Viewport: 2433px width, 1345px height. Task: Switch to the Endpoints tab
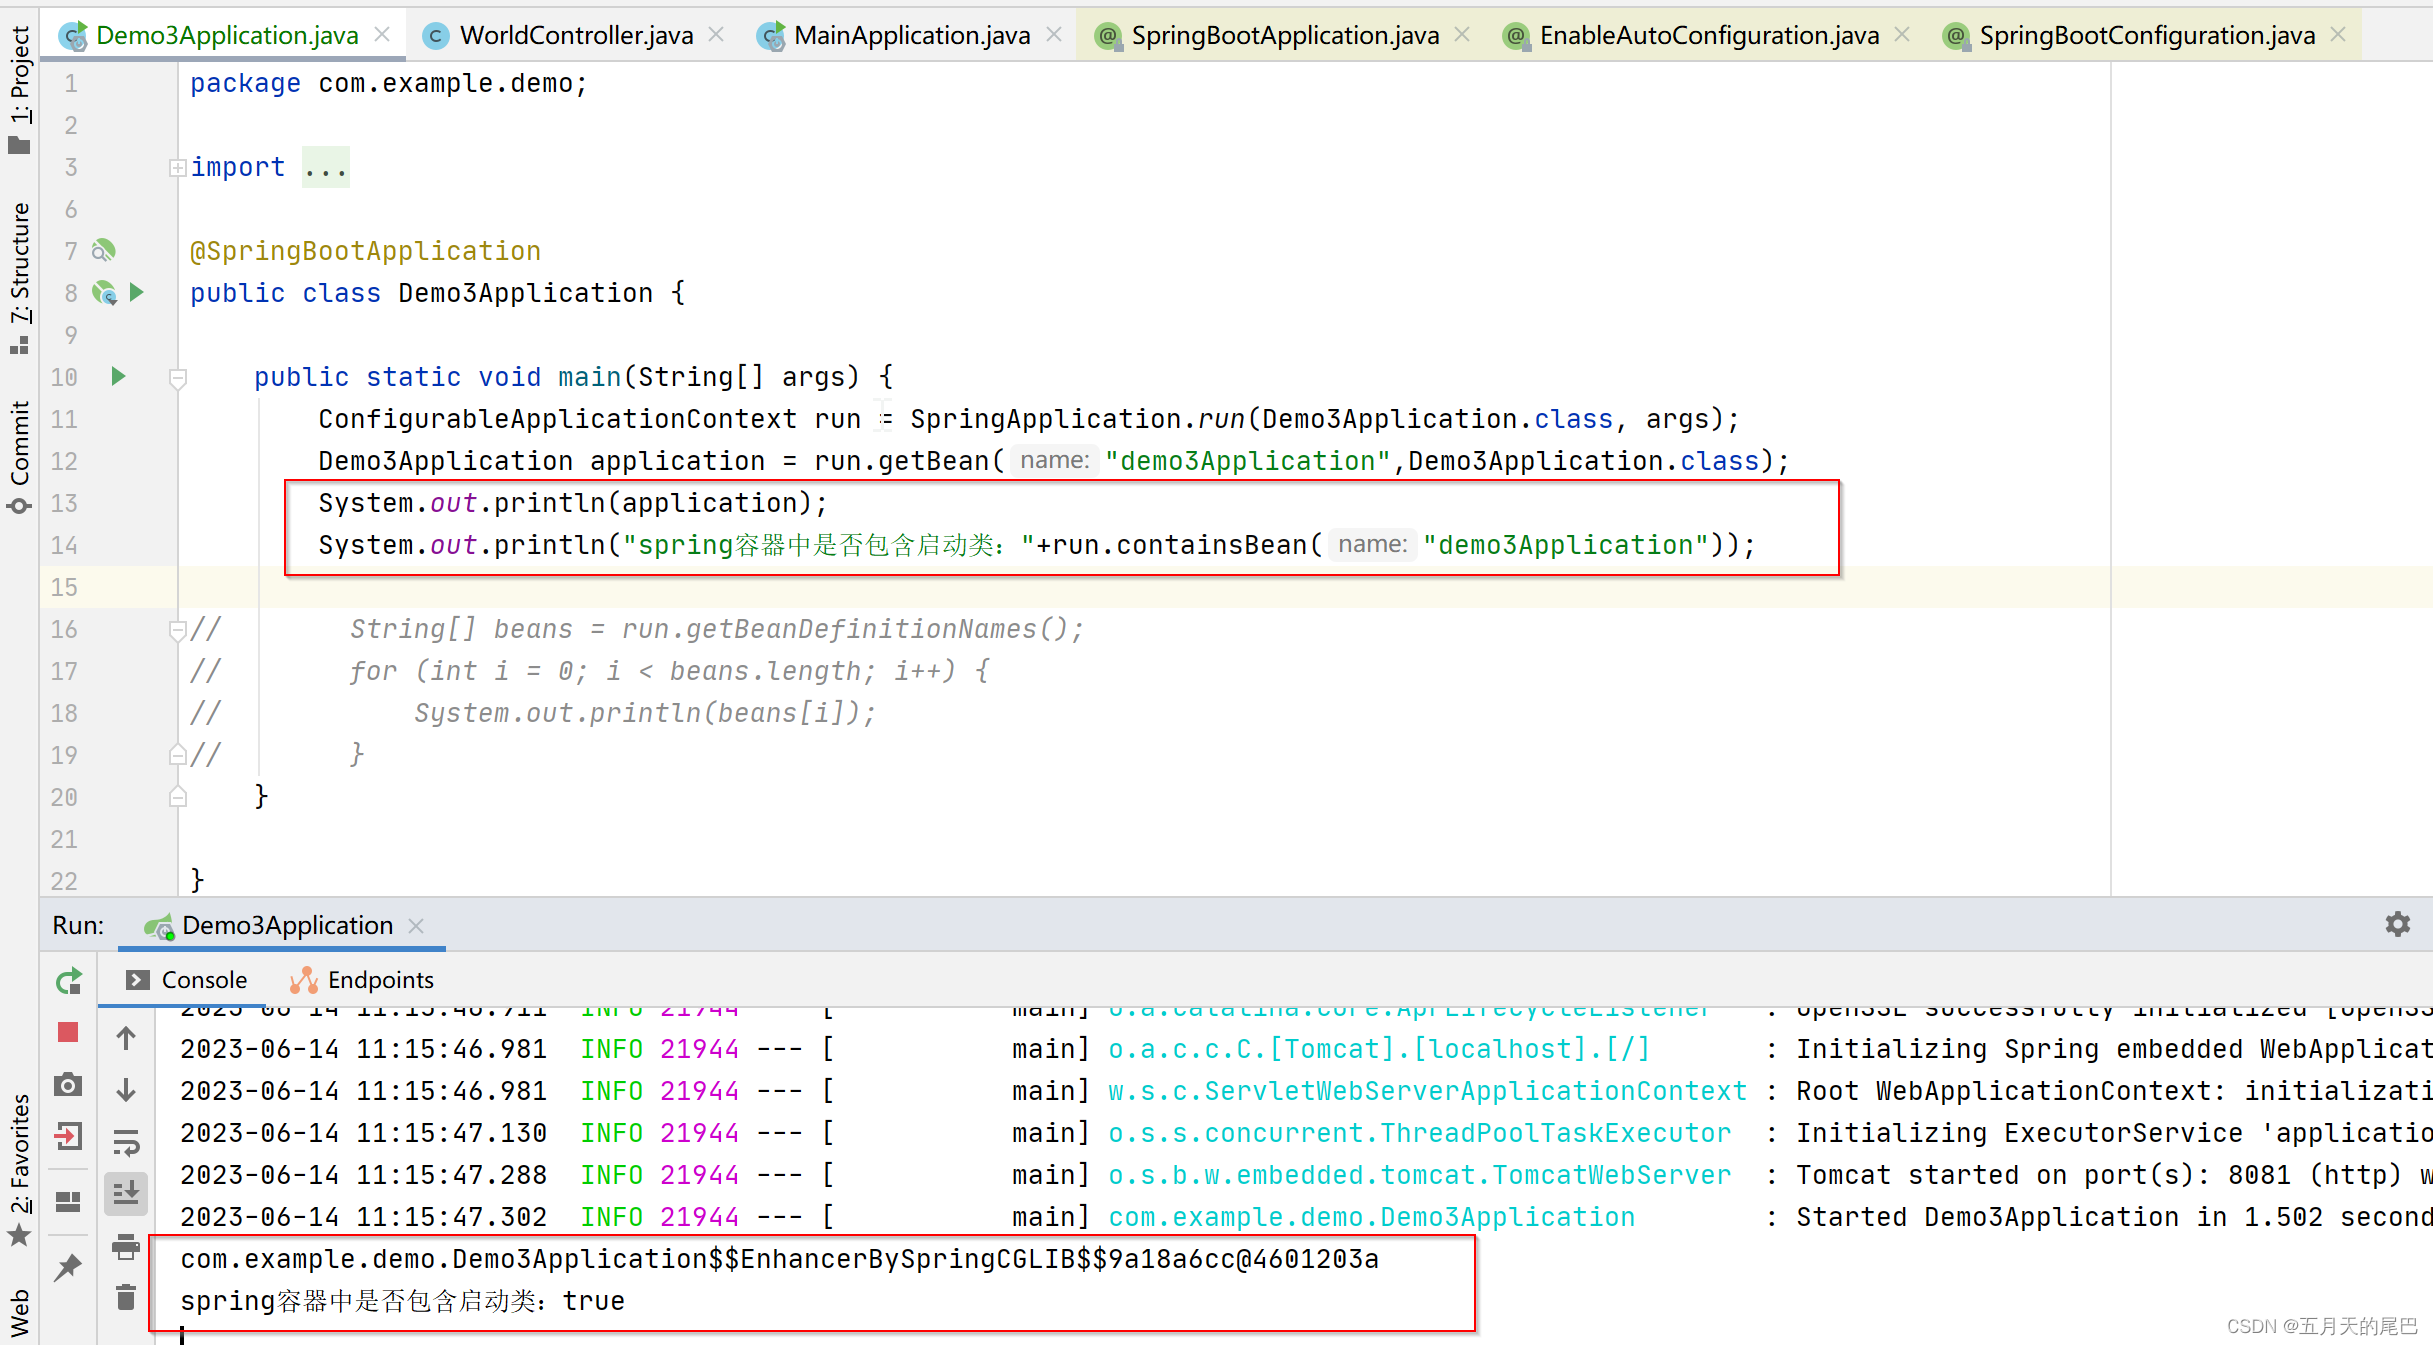click(362, 980)
